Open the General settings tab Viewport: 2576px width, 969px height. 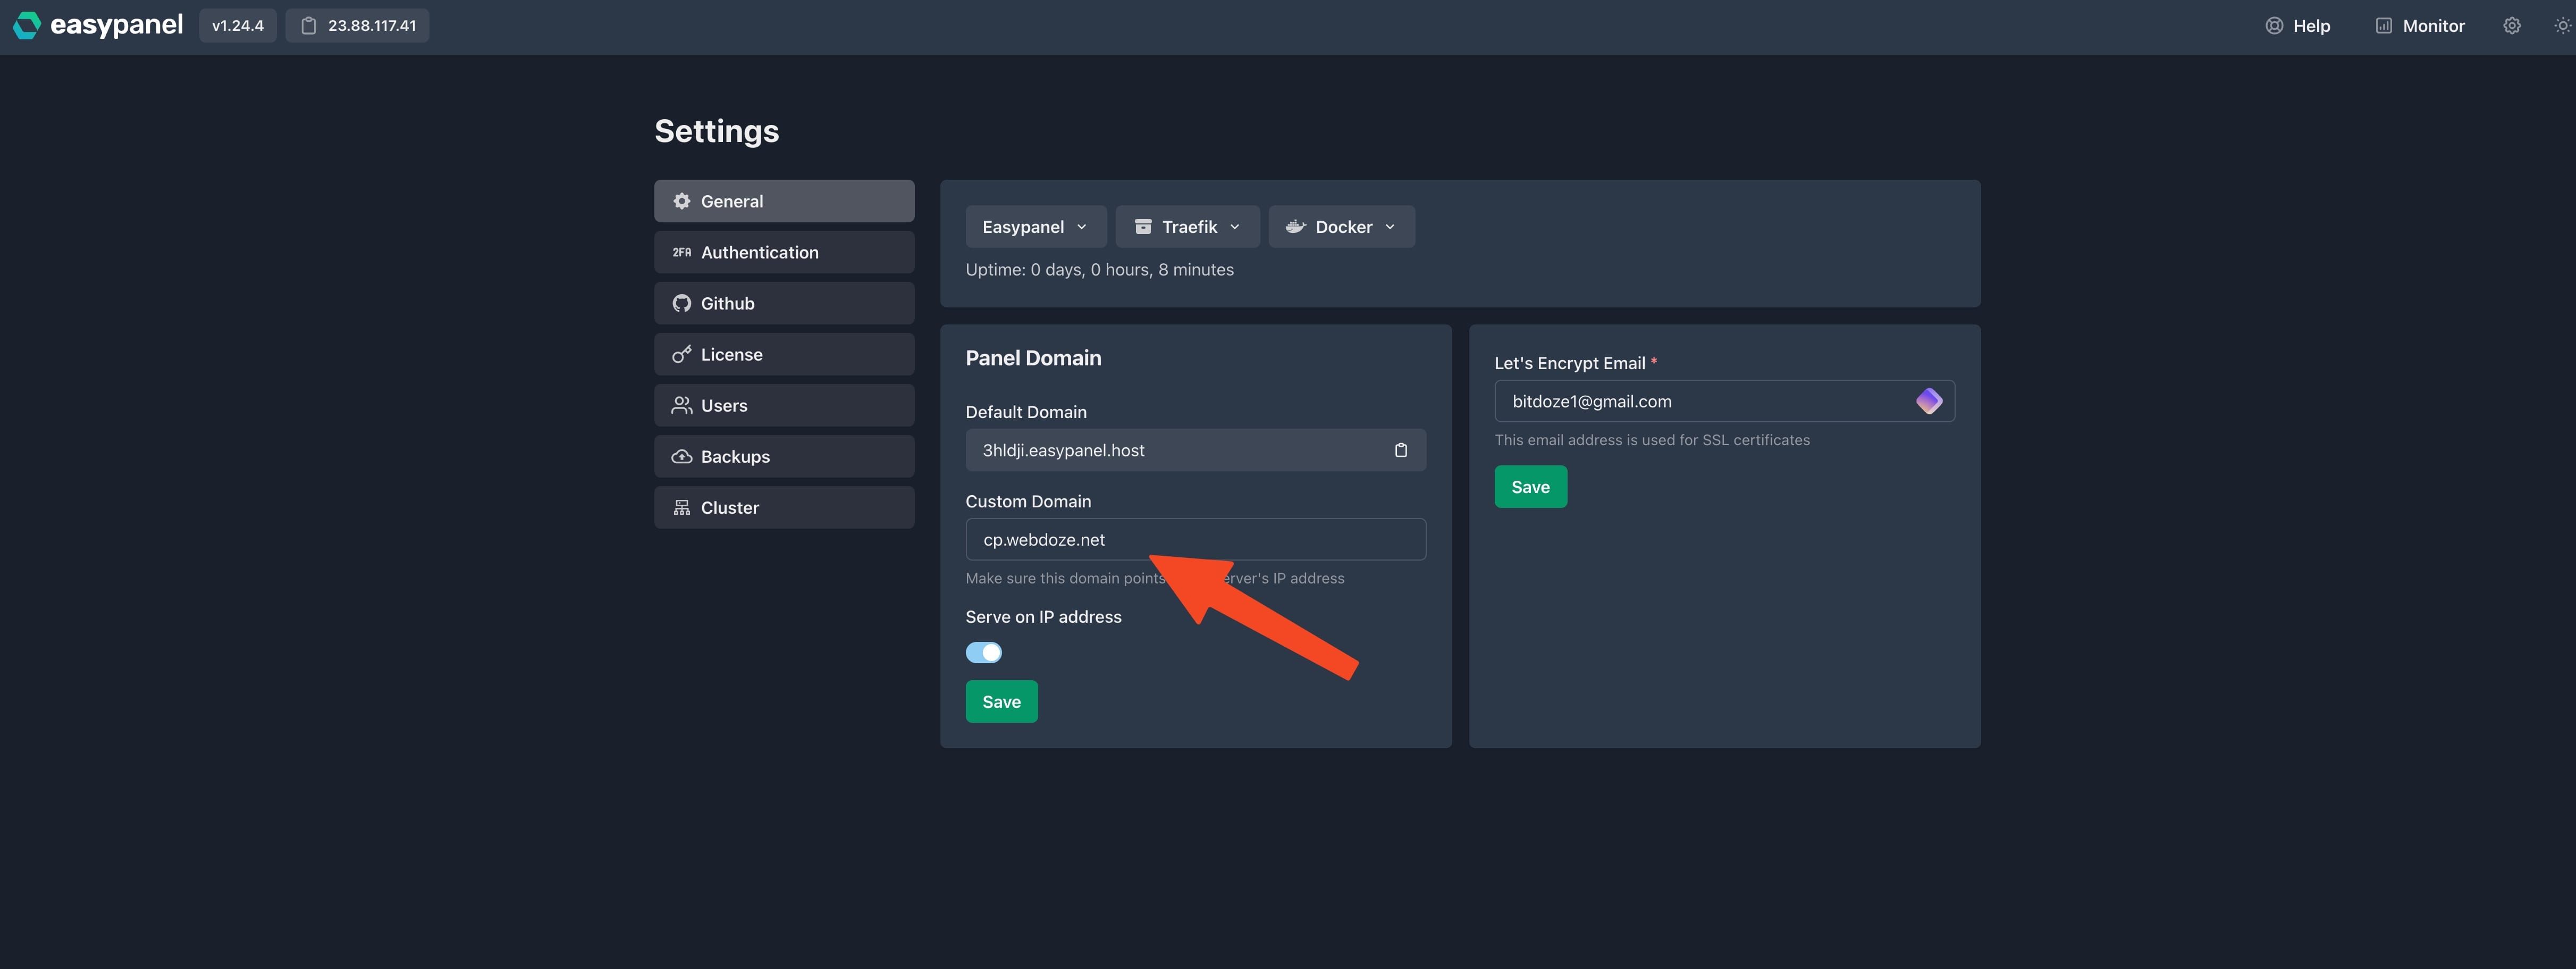(784, 201)
